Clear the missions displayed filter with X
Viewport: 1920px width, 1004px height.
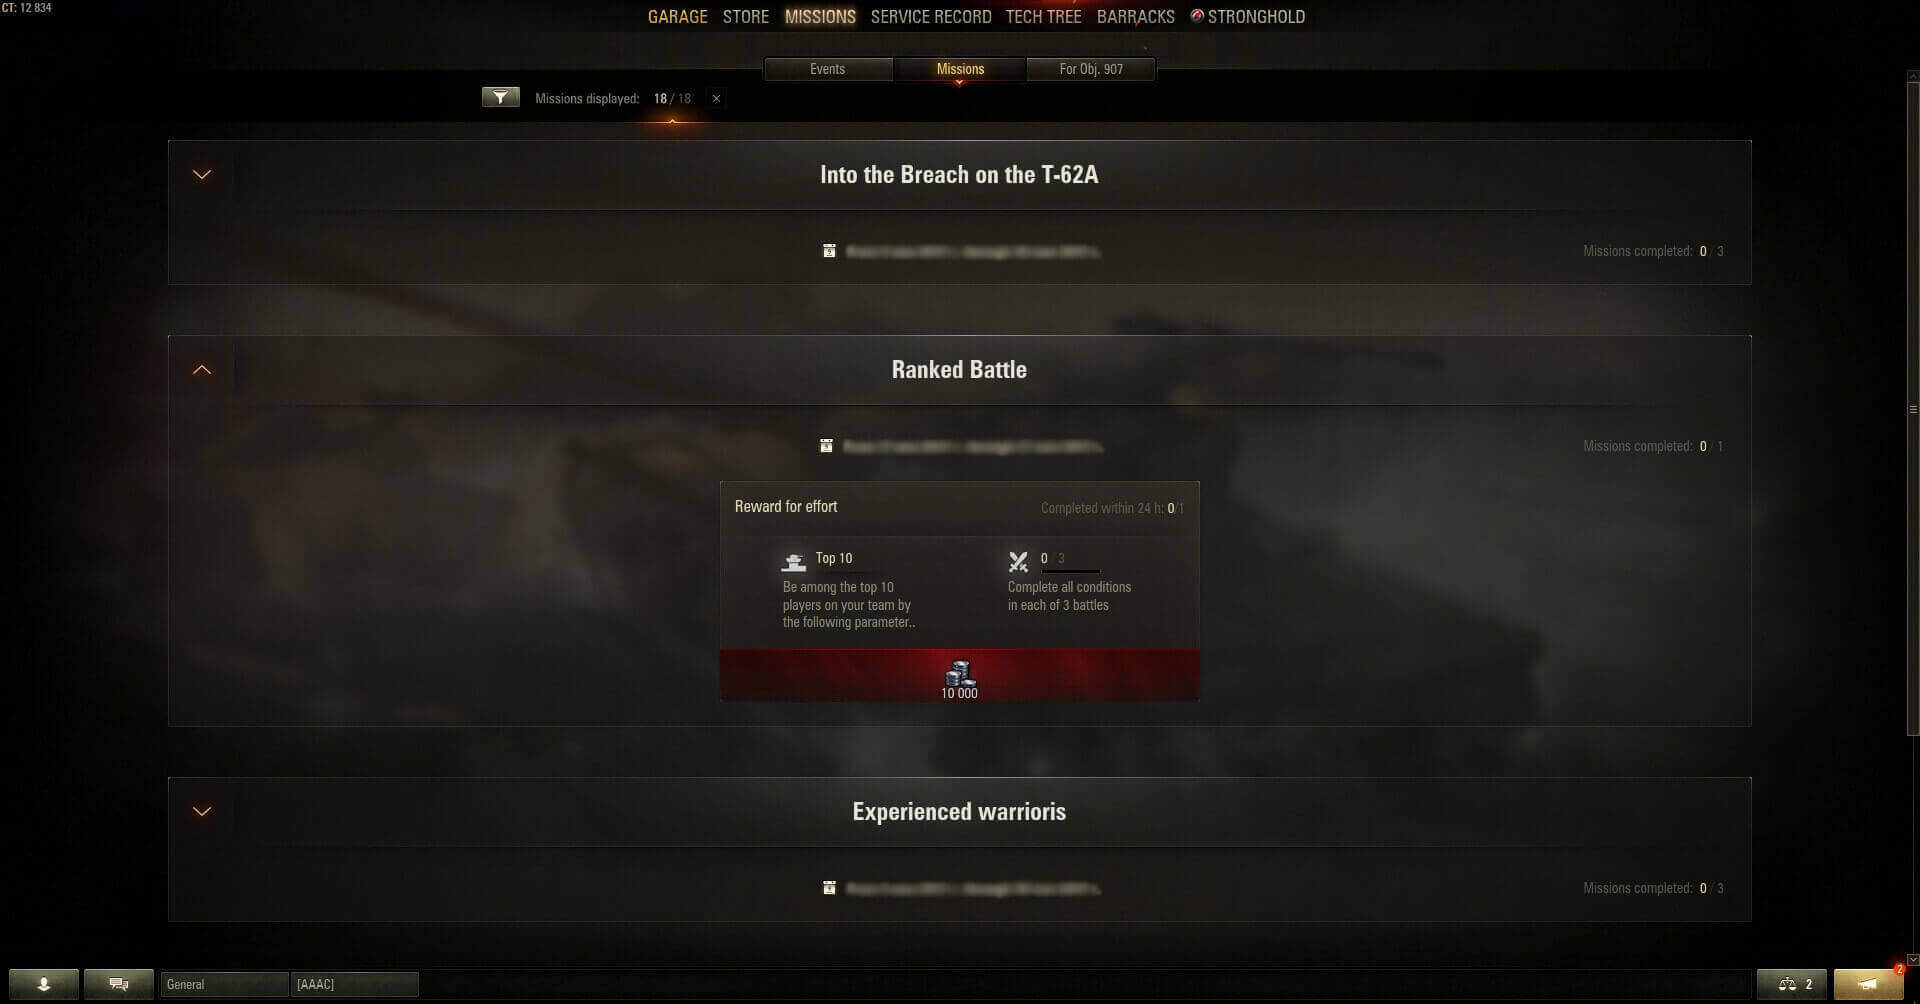pyautogui.click(x=716, y=98)
